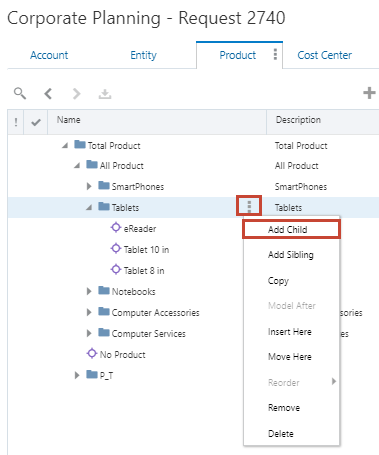Screen dimensions: 379x455
Task: Expand the Computer Services node
Action: (x=89, y=333)
